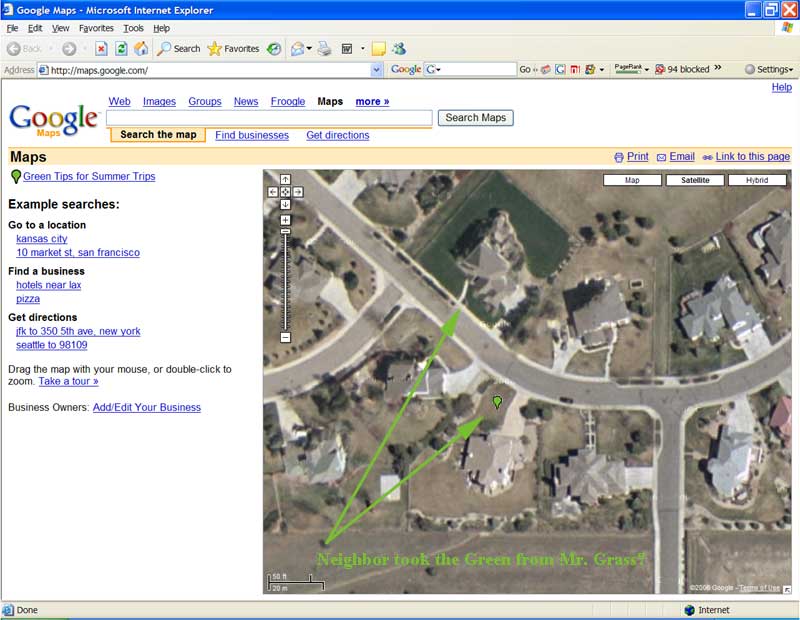Zoom in with the plus button
This screenshot has width=800, height=620.
coord(286,220)
